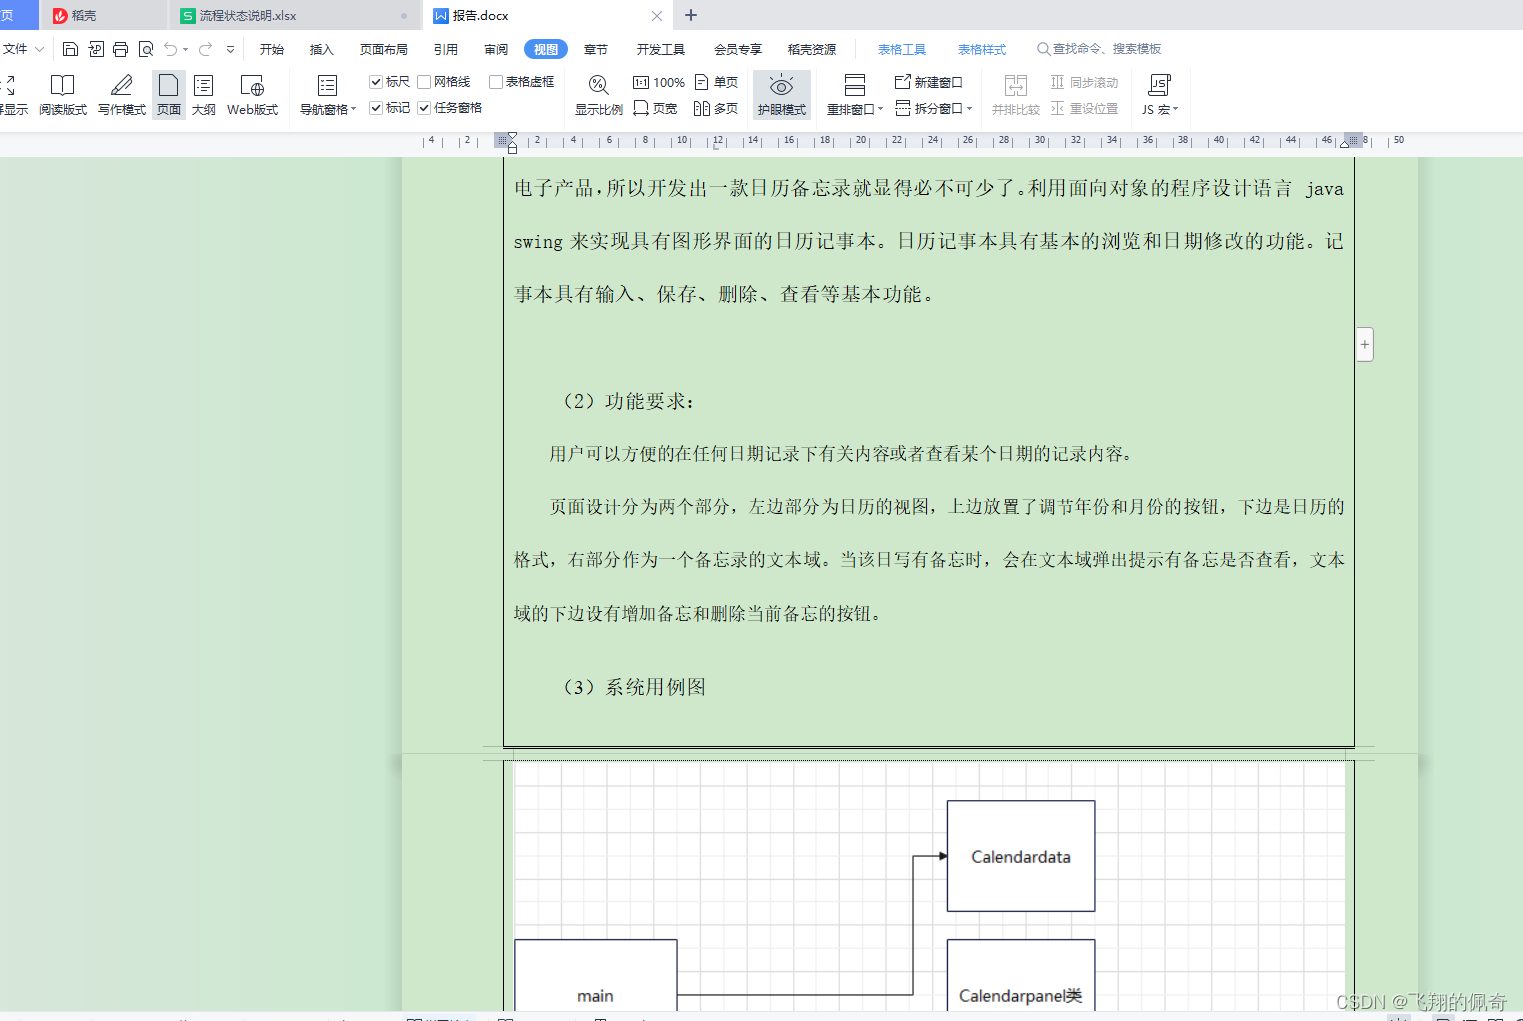Click the 查找命令、搜索模板 search field
Image resolution: width=1523 pixels, height=1021 pixels.
click(1100, 48)
